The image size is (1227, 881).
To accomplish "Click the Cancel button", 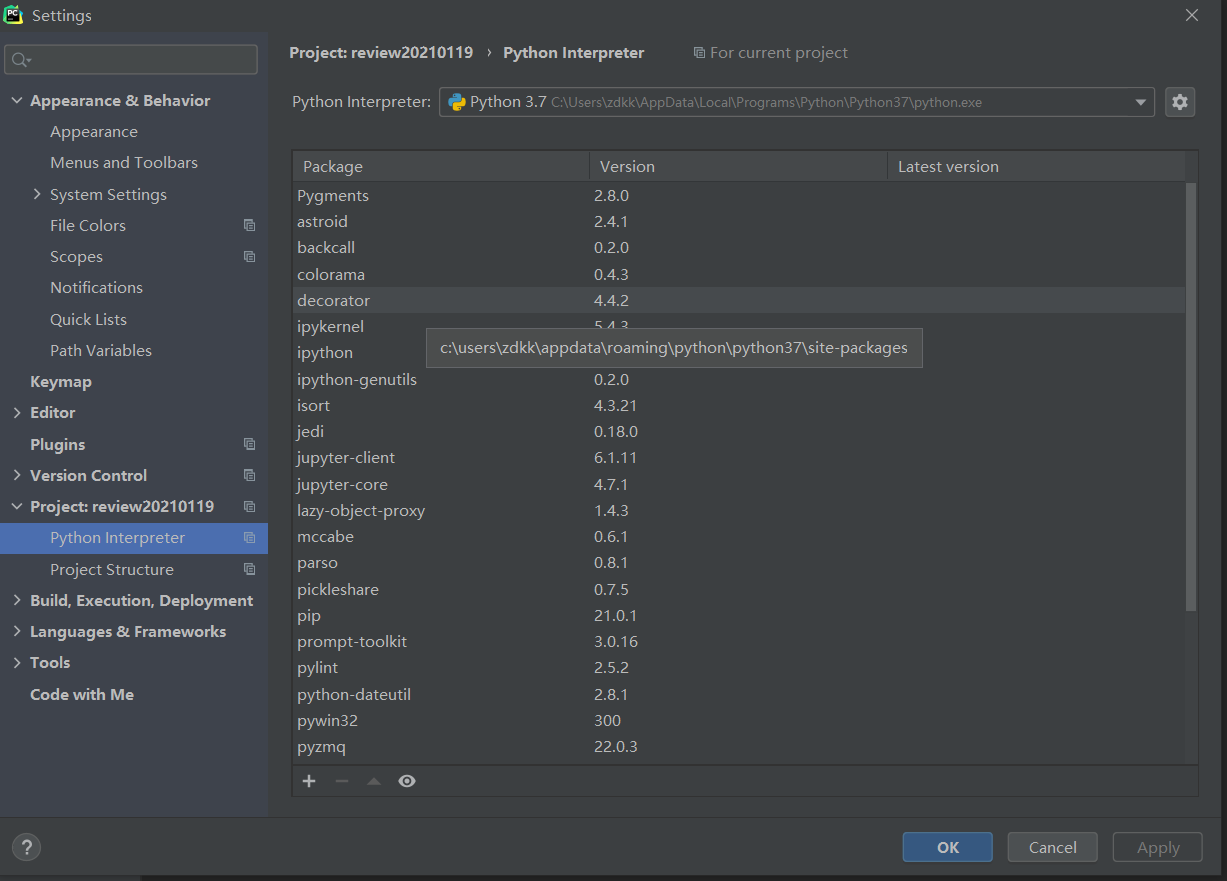I will [1052, 847].
